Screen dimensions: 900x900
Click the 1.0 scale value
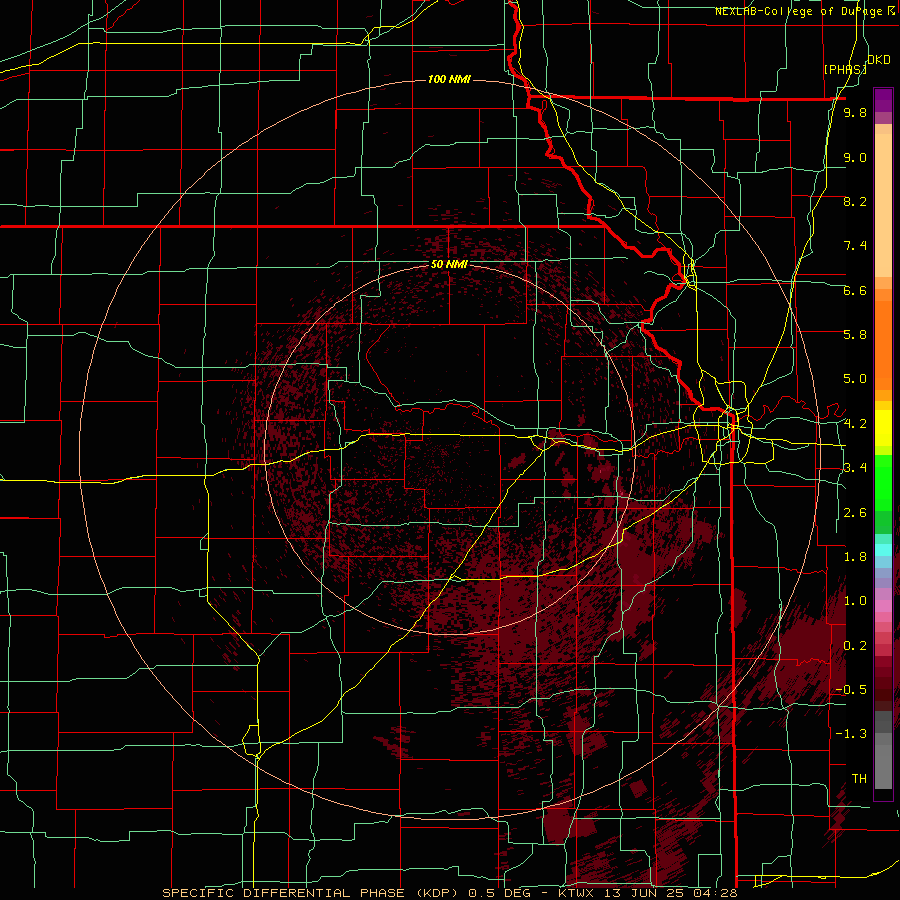[x=855, y=601]
